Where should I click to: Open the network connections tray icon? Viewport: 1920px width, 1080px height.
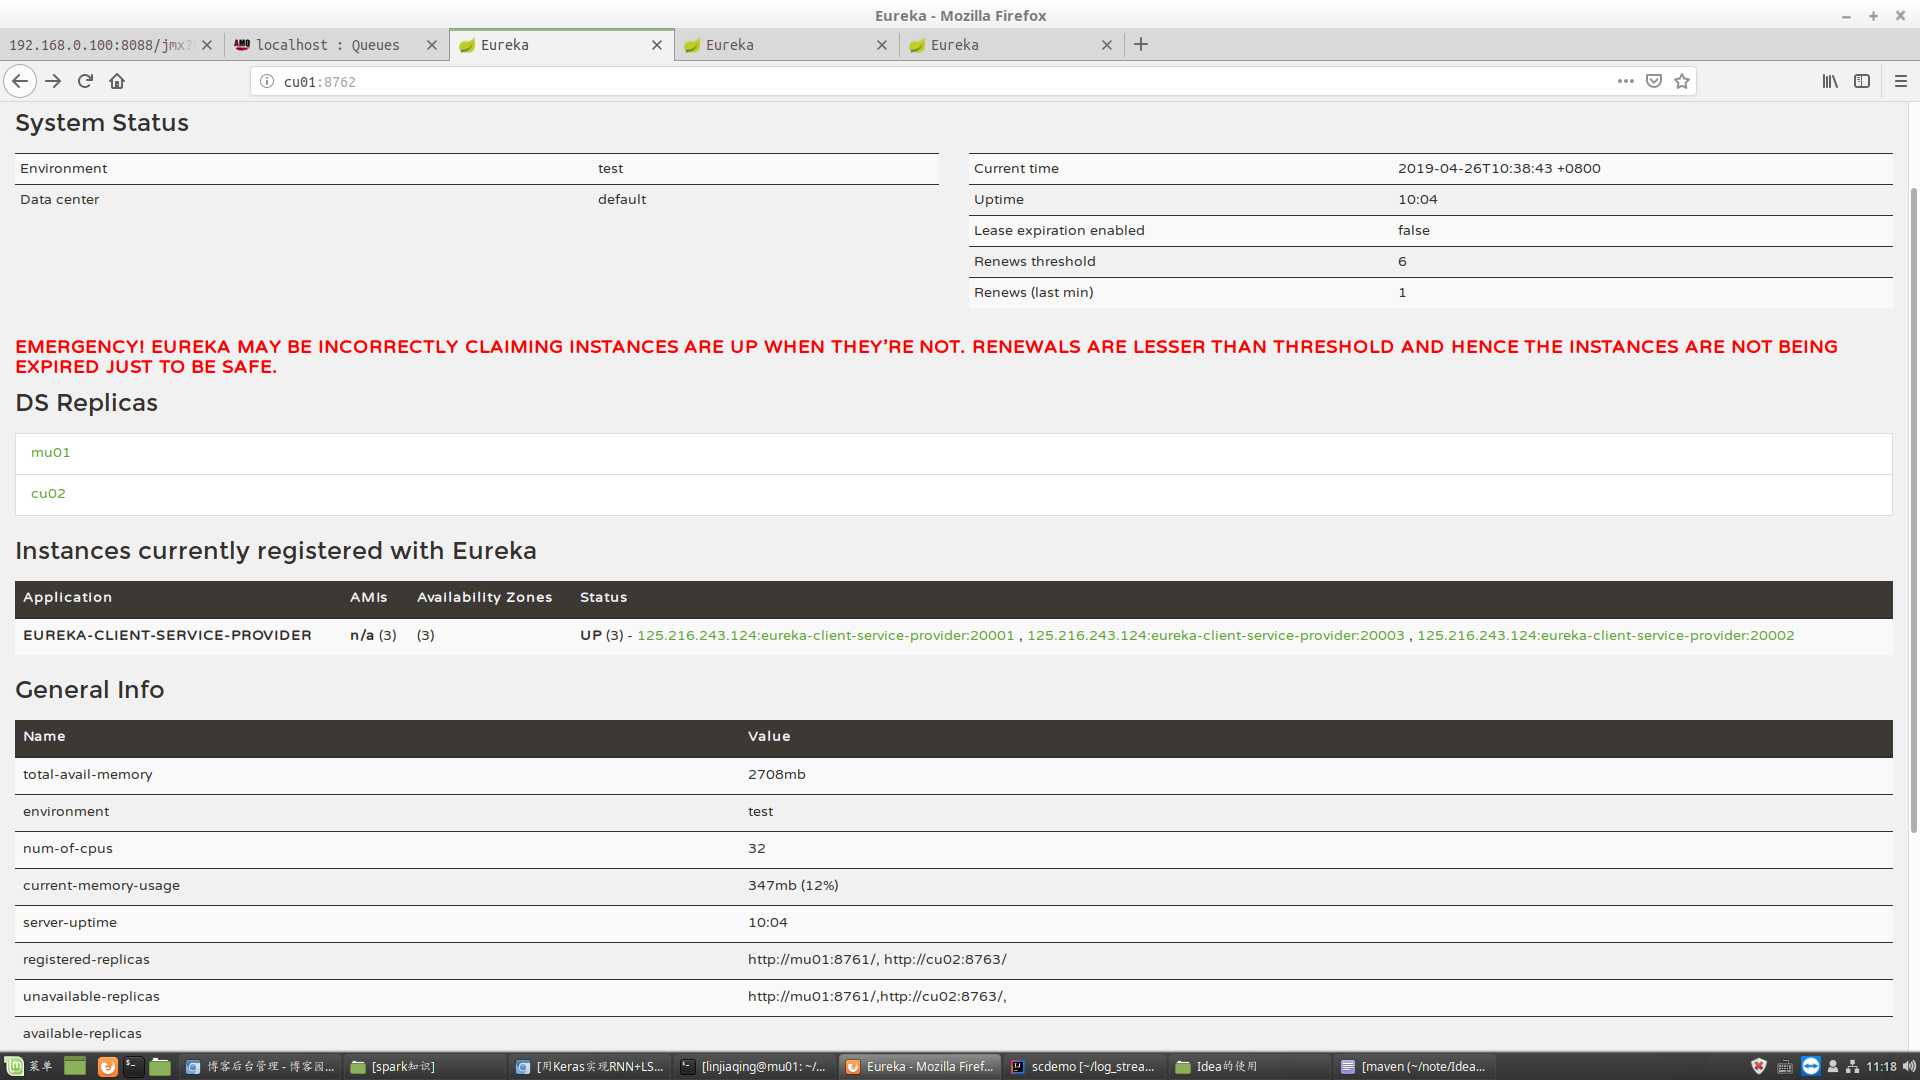tap(1852, 1066)
